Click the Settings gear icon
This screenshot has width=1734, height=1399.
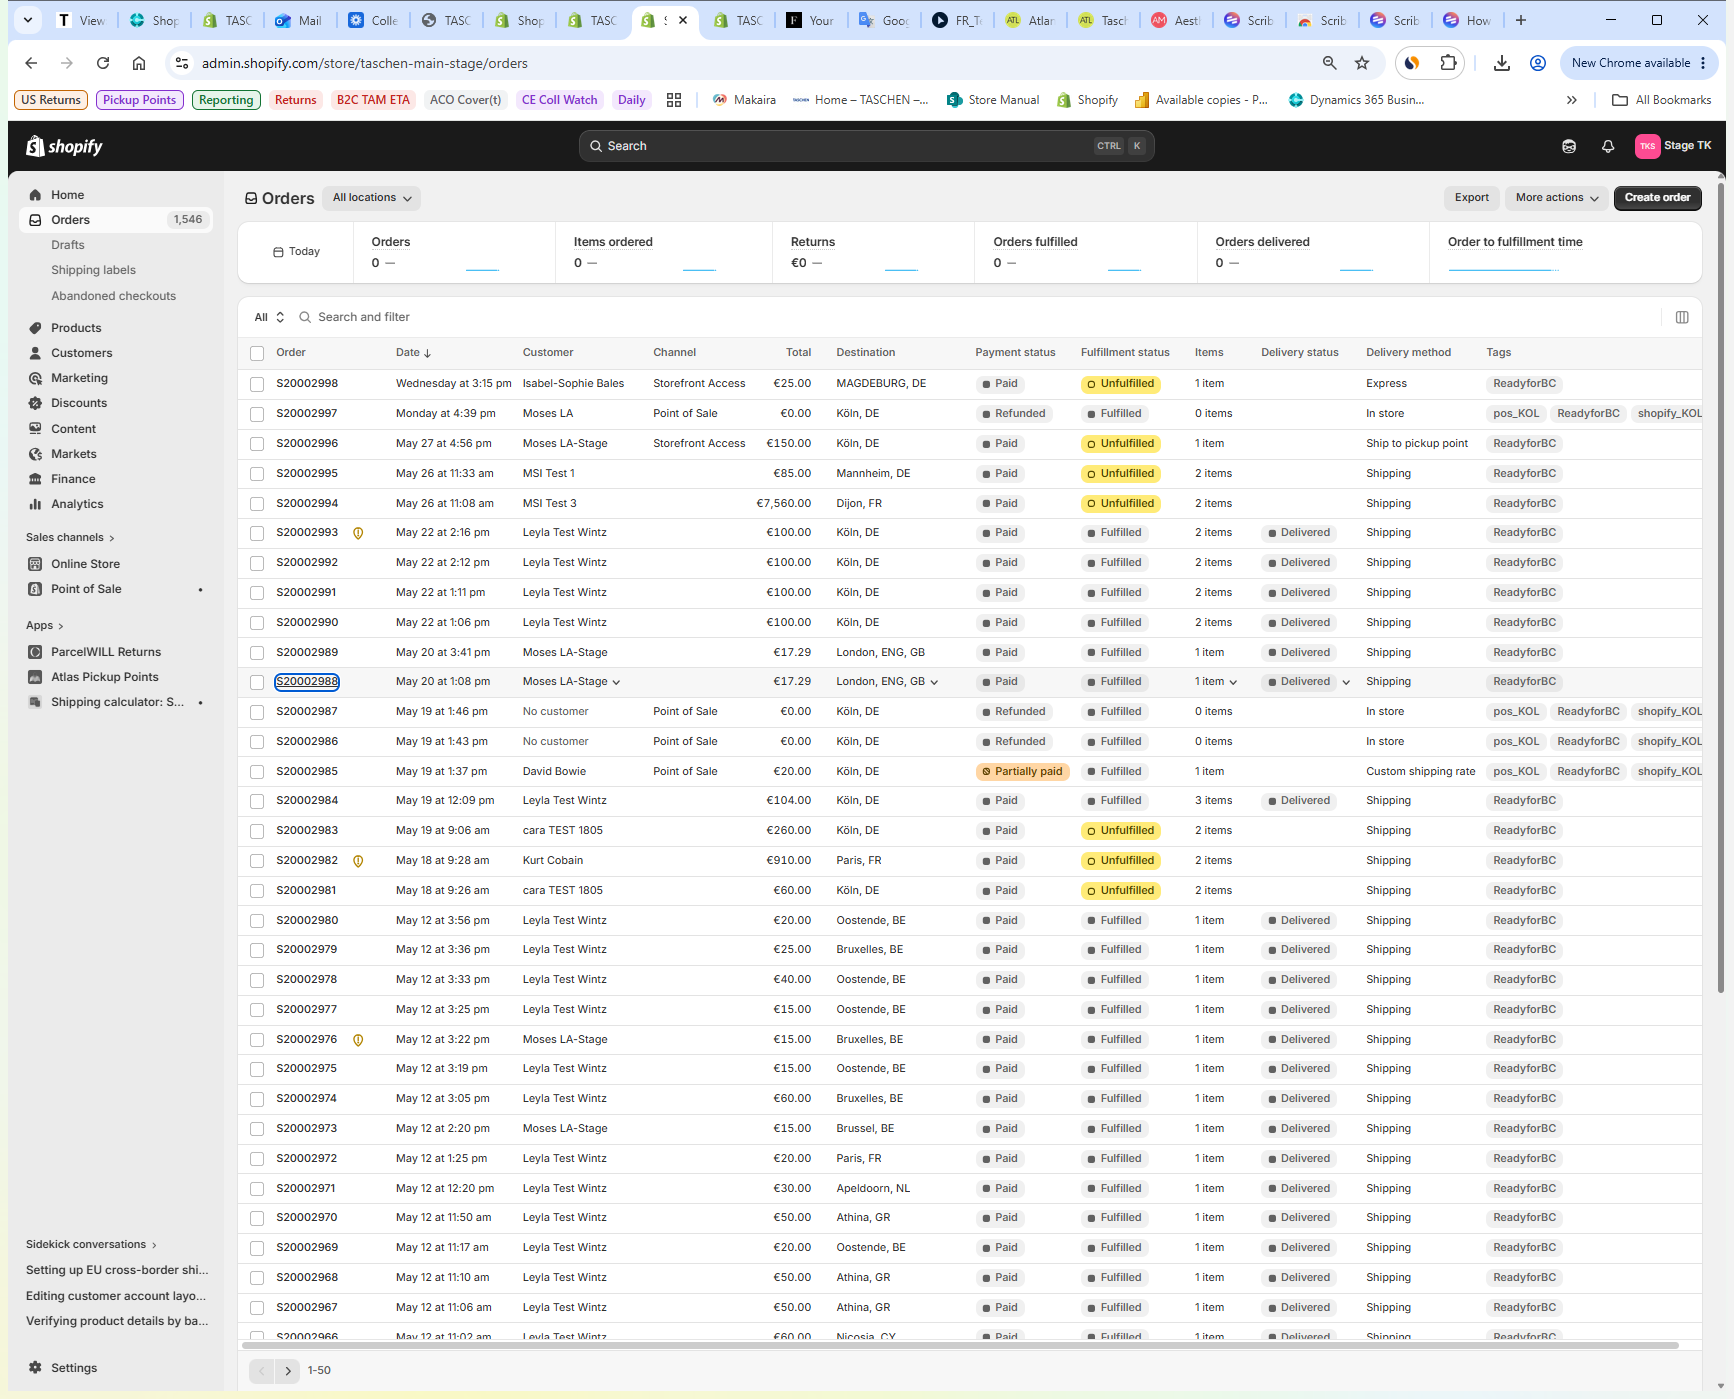[36, 1368]
